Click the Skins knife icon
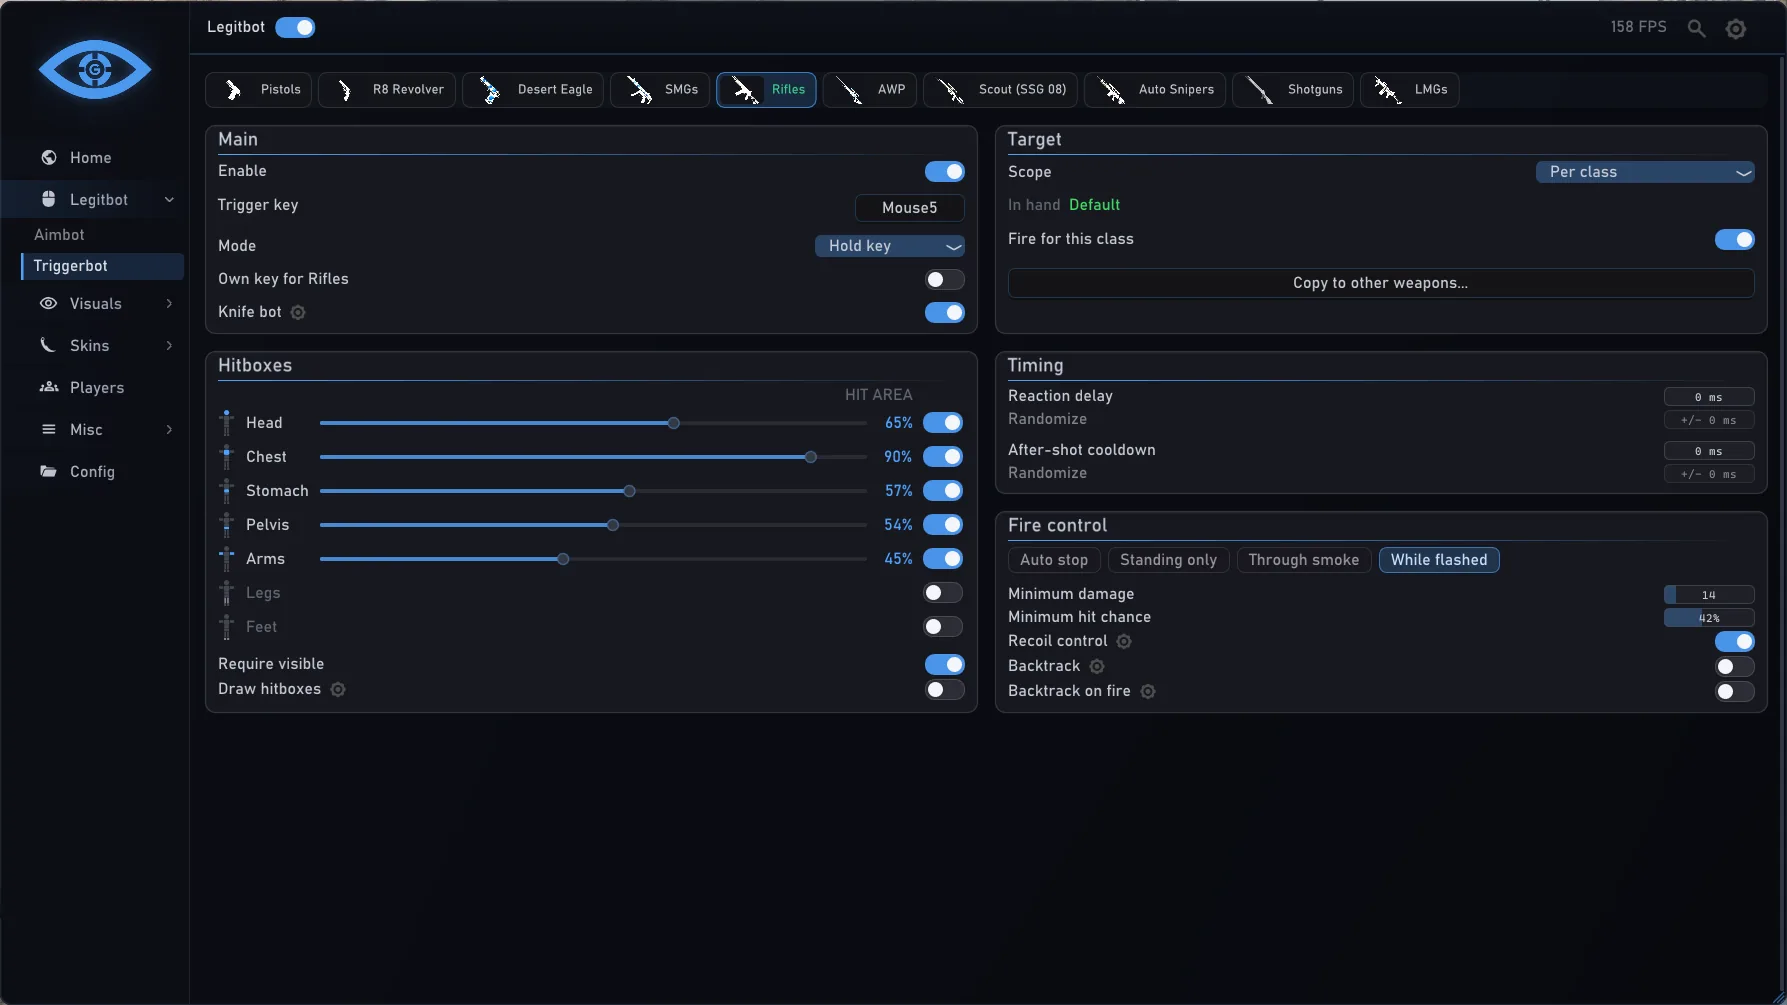The height and width of the screenshot is (1005, 1787). [x=48, y=345]
